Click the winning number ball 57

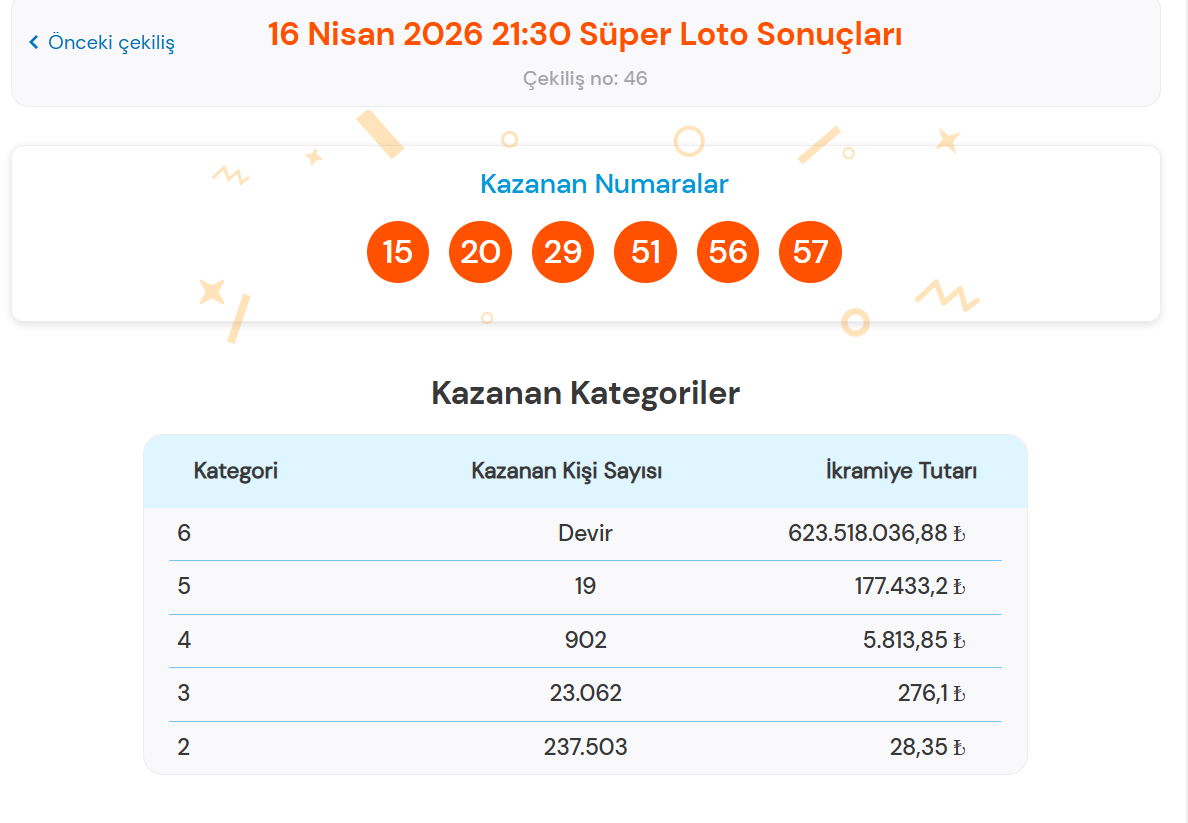810,251
